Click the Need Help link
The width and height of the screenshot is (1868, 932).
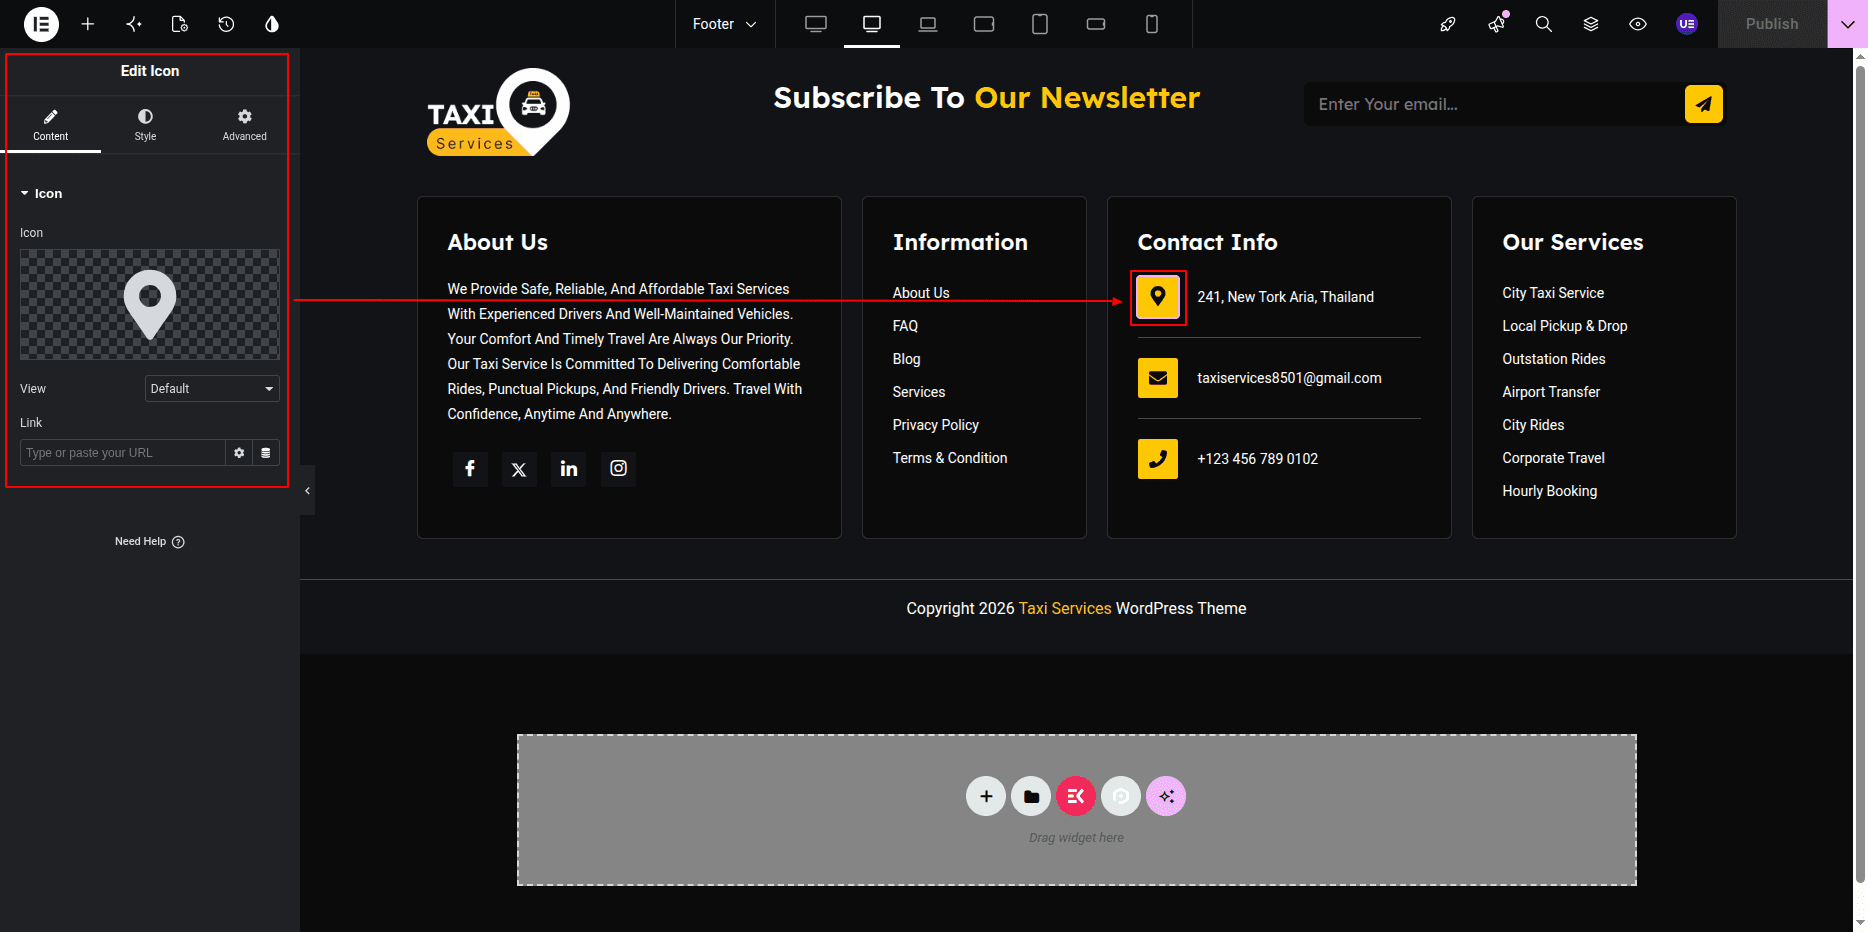[x=150, y=542]
